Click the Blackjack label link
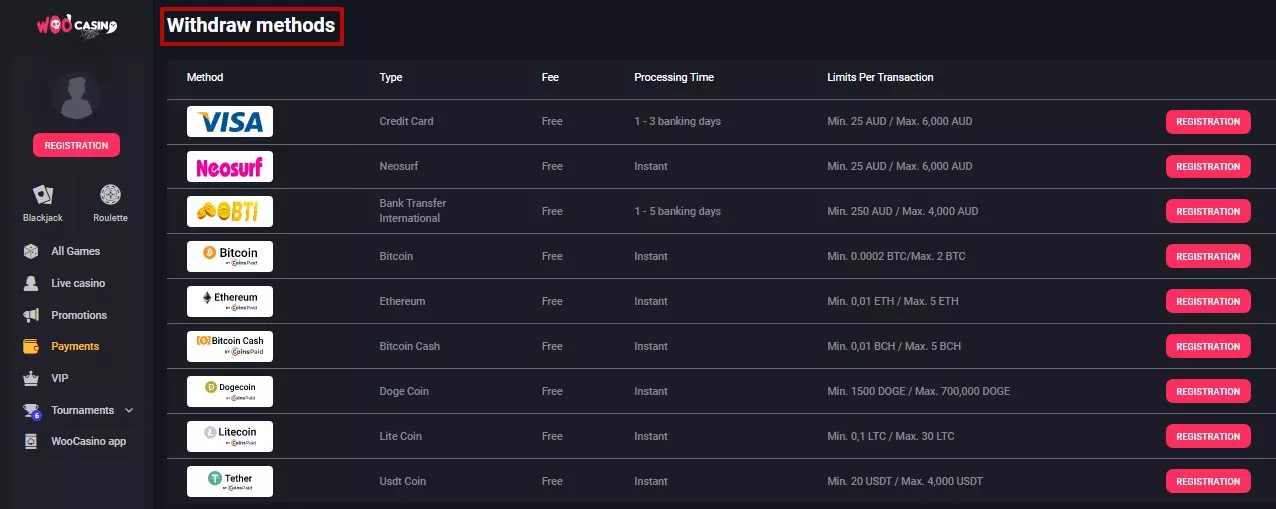Screen dimensions: 1276x509 point(43,217)
